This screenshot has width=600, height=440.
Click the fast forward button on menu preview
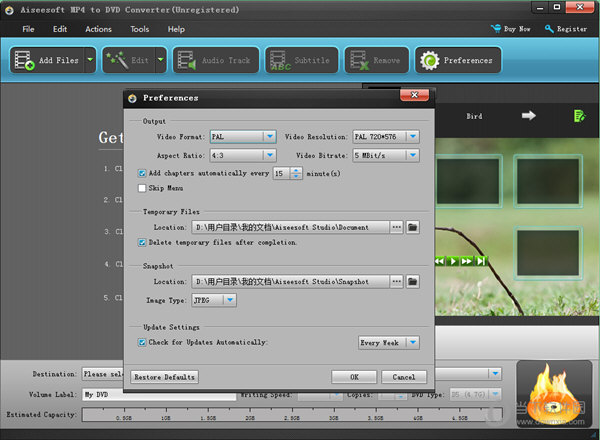[466, 261]
